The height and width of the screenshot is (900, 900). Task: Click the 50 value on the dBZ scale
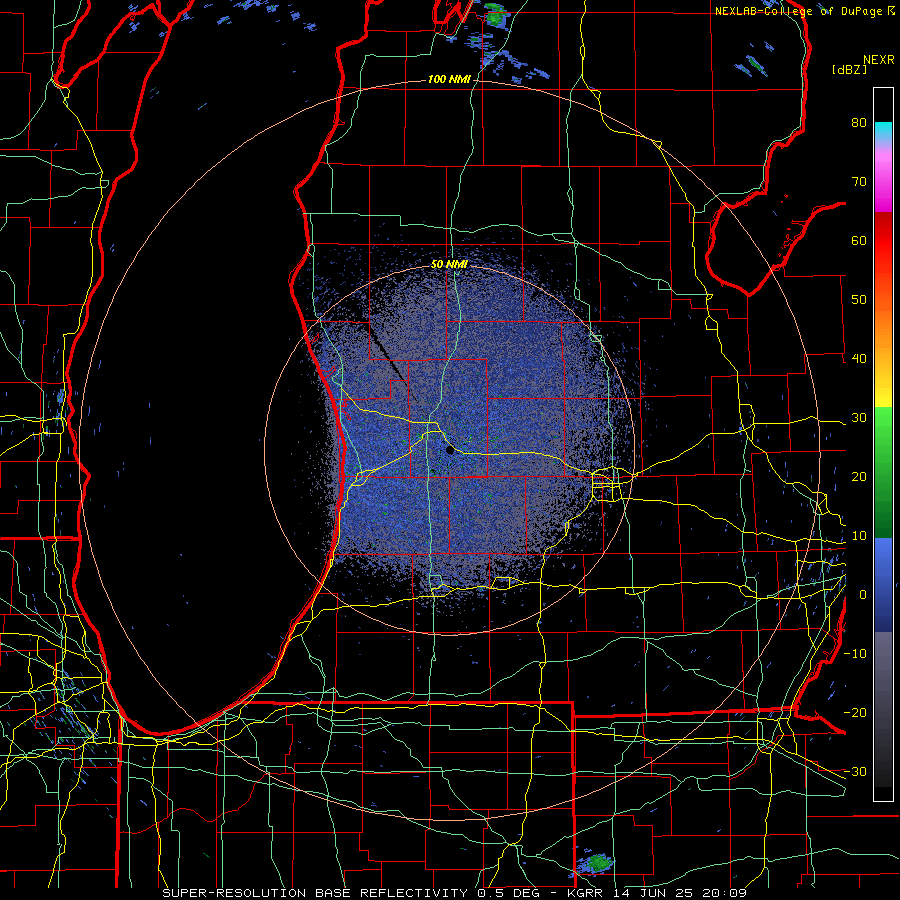859,300
